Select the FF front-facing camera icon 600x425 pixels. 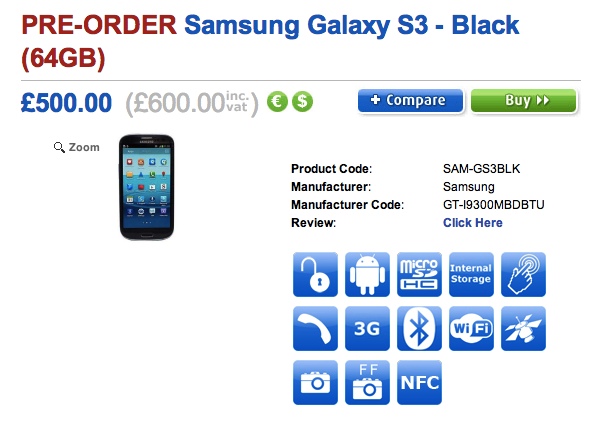click(367, 382)
